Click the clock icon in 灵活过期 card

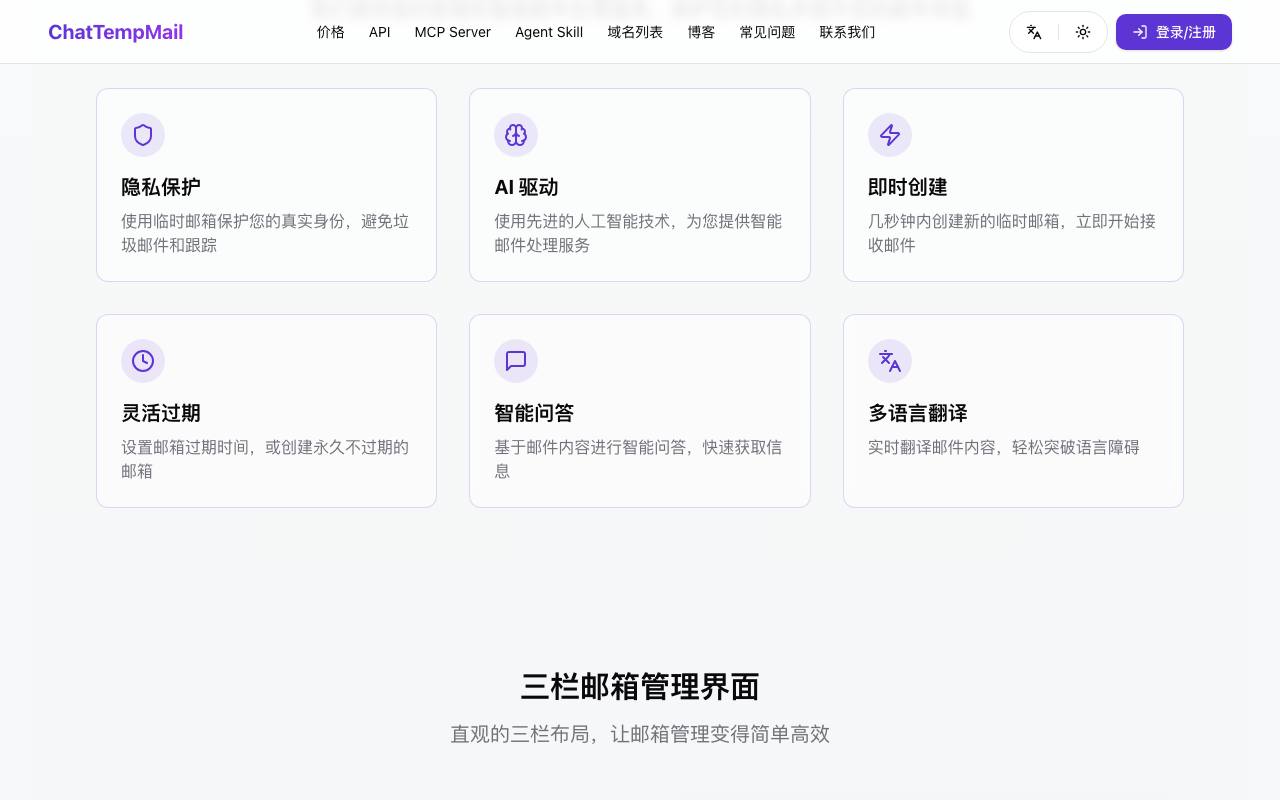pyautogui.click(x=143, y=361)
